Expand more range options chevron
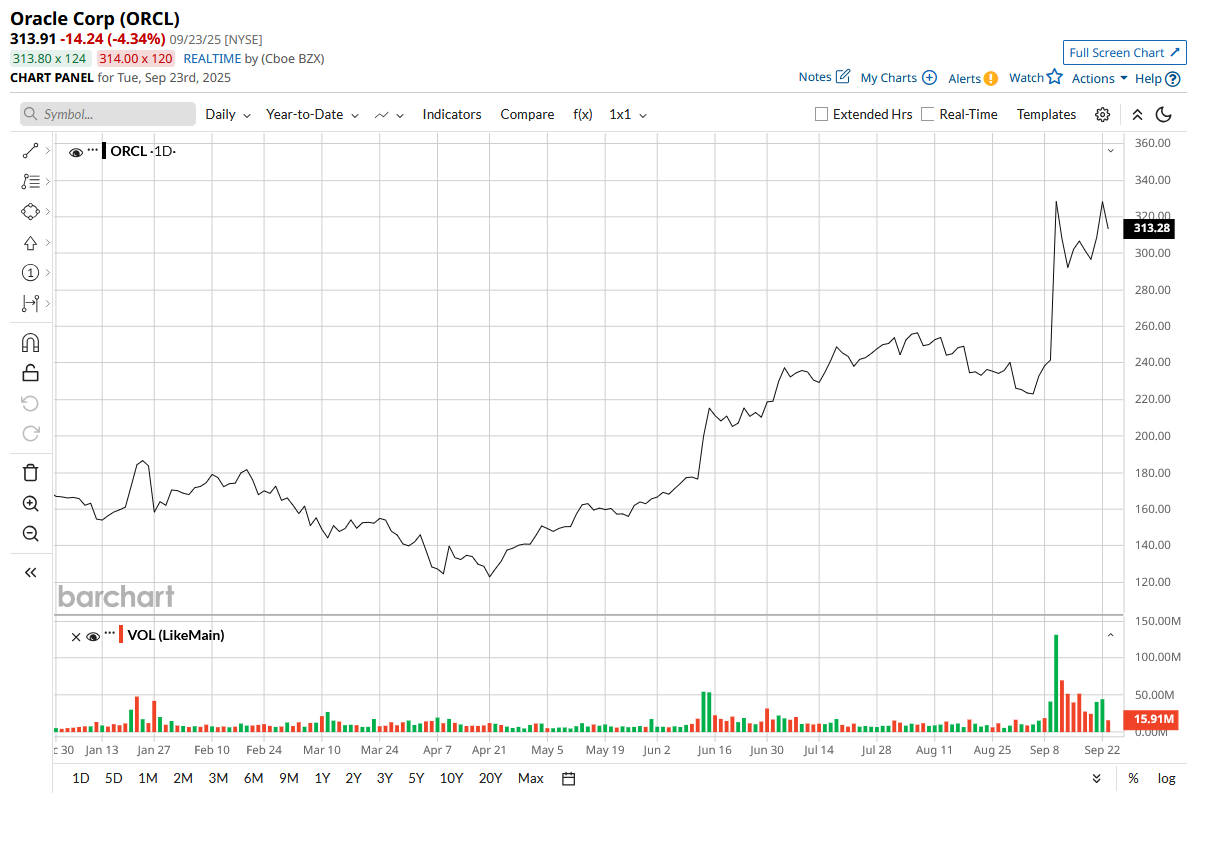Image resolution: width=1230 pixels, height=841 pixels. (x=1096, y=778)
